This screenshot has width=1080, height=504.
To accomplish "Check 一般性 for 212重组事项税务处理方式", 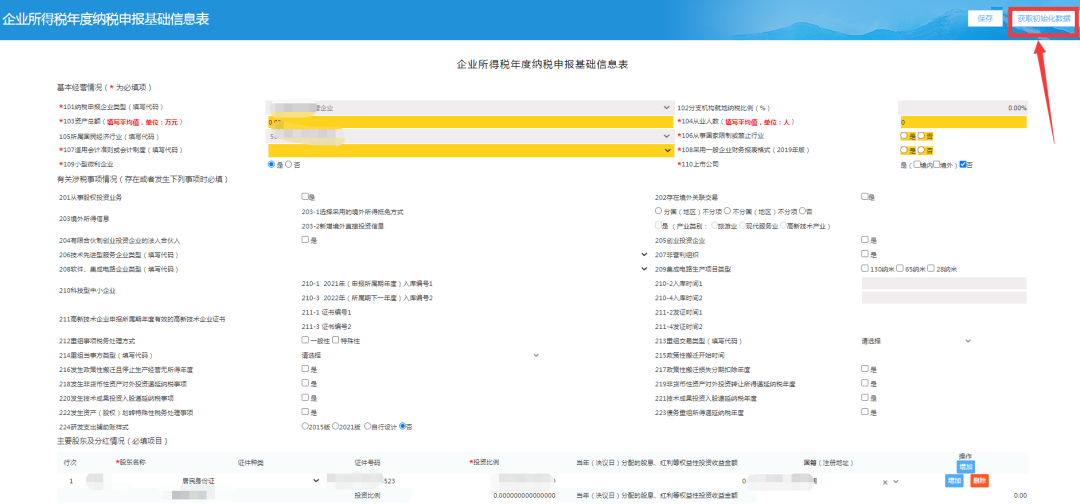I will (305, 340).
